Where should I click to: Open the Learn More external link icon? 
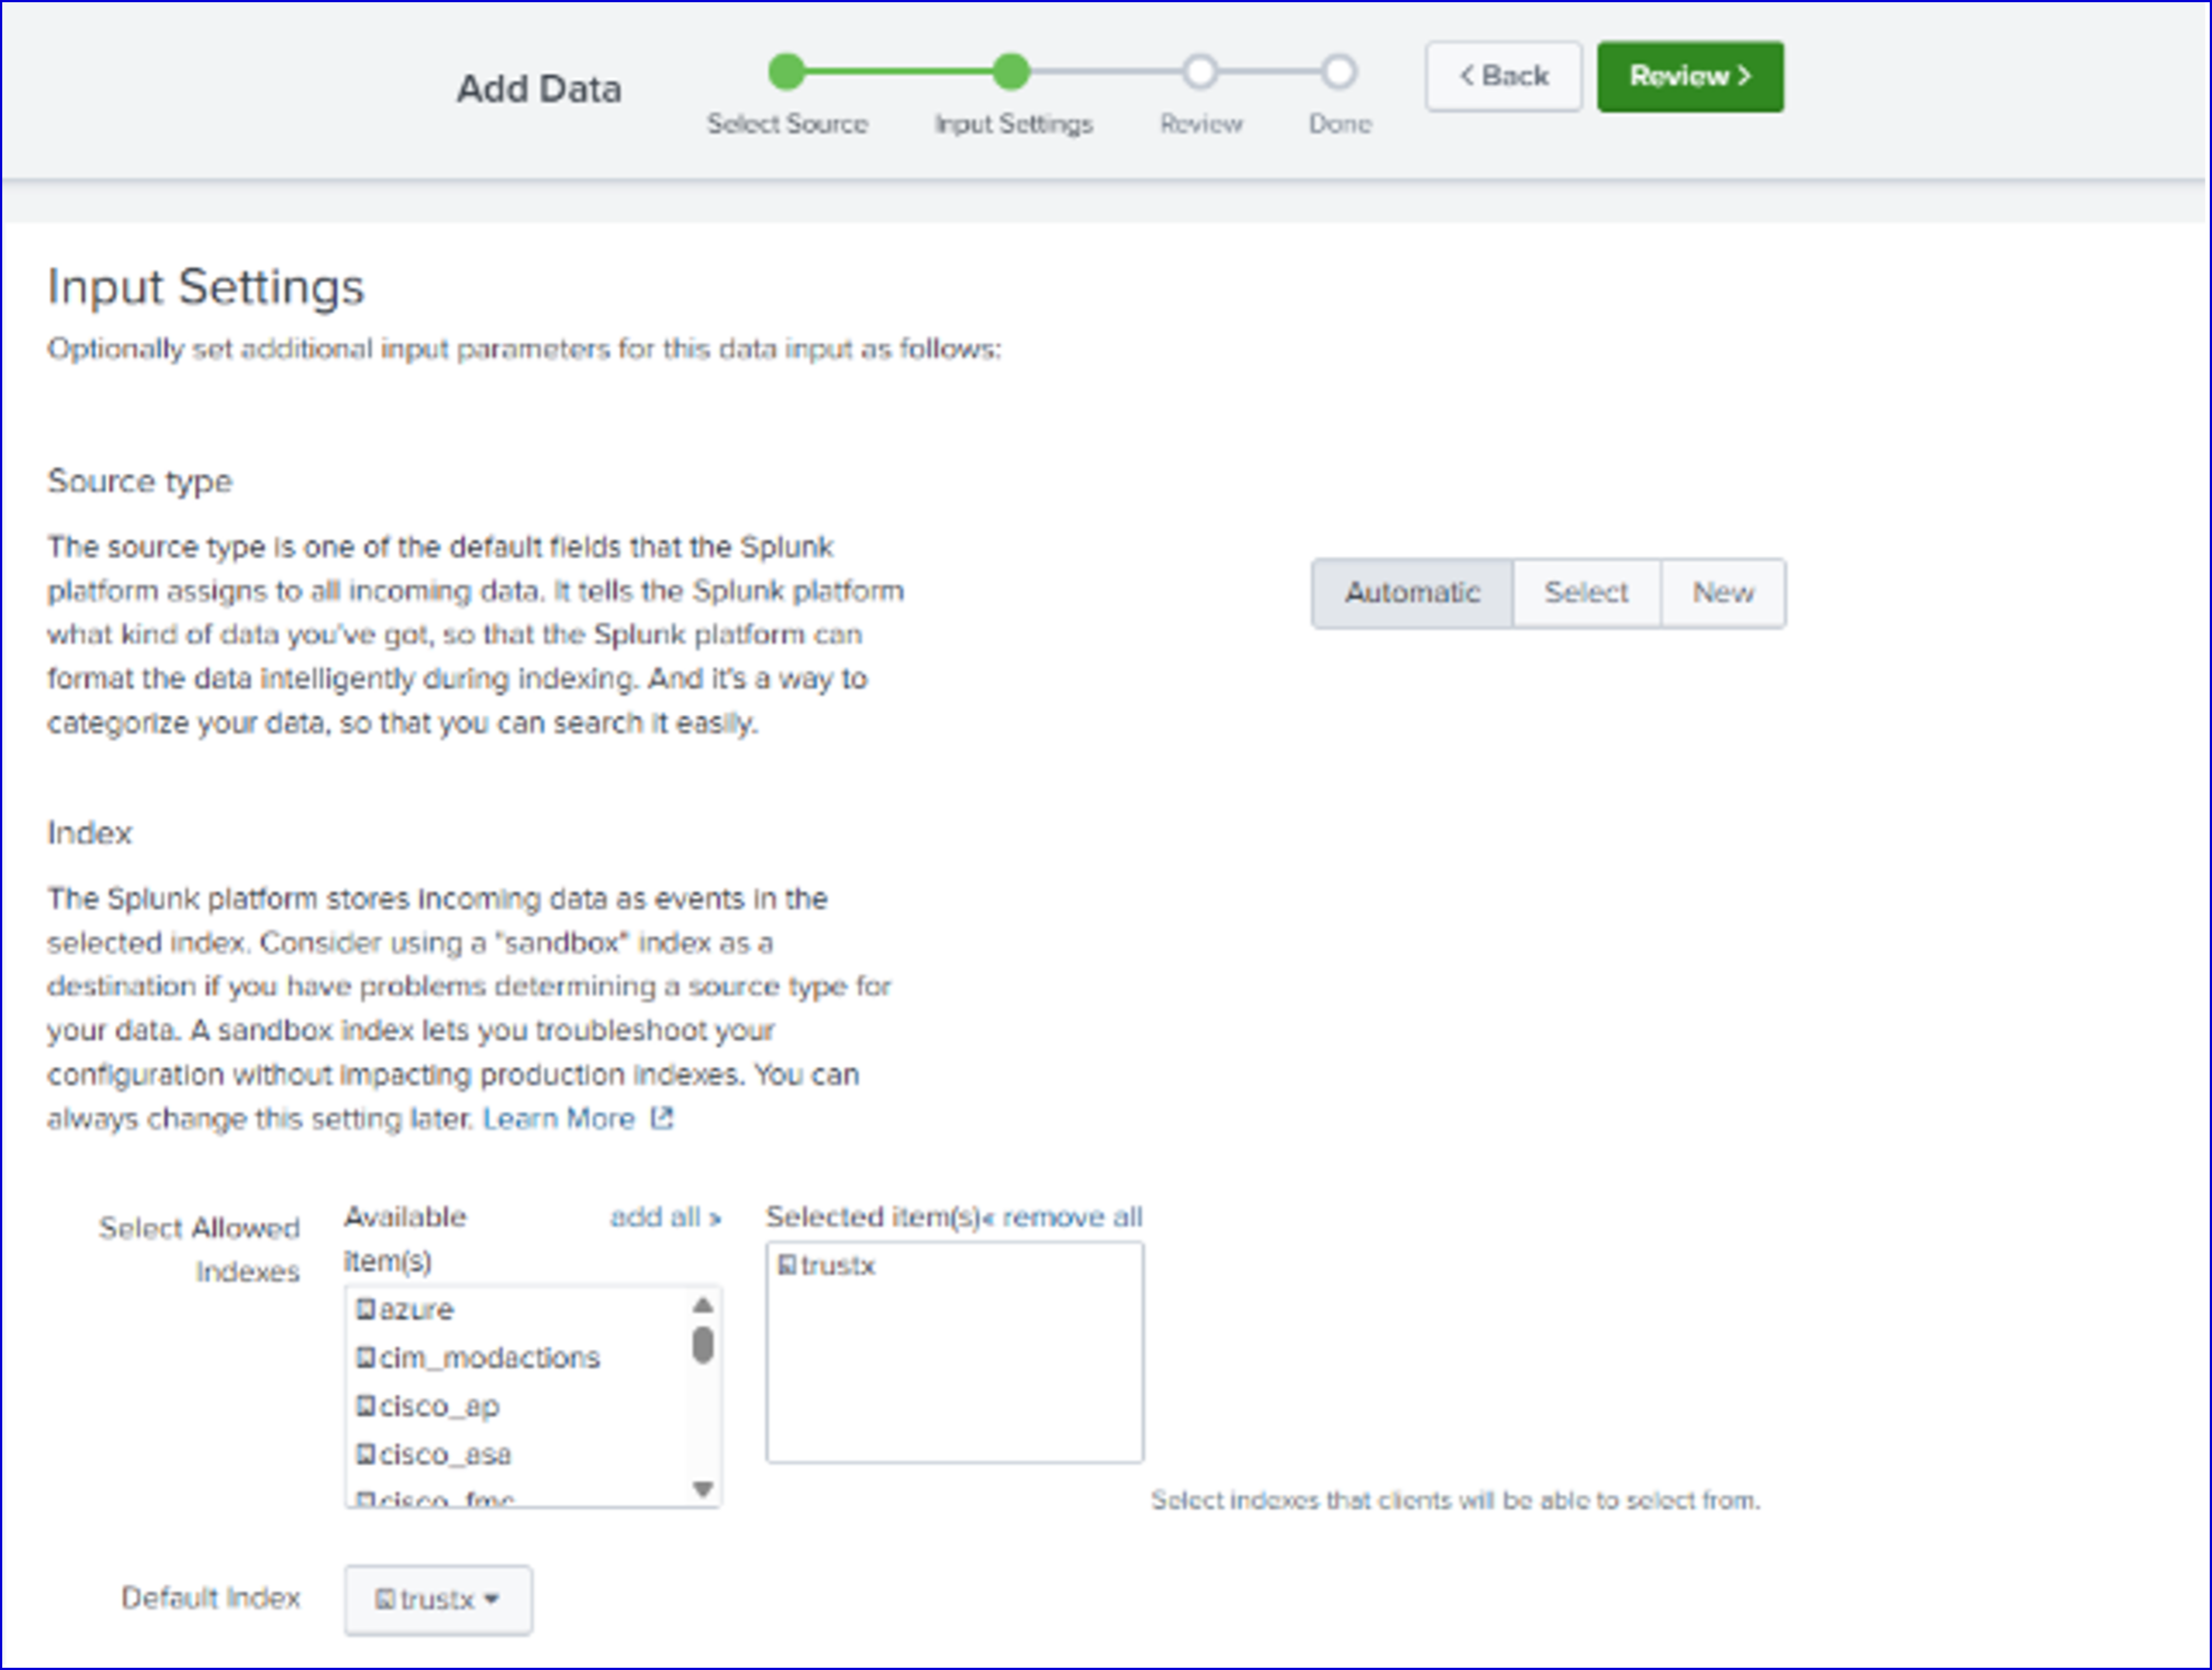(662, 1118)
